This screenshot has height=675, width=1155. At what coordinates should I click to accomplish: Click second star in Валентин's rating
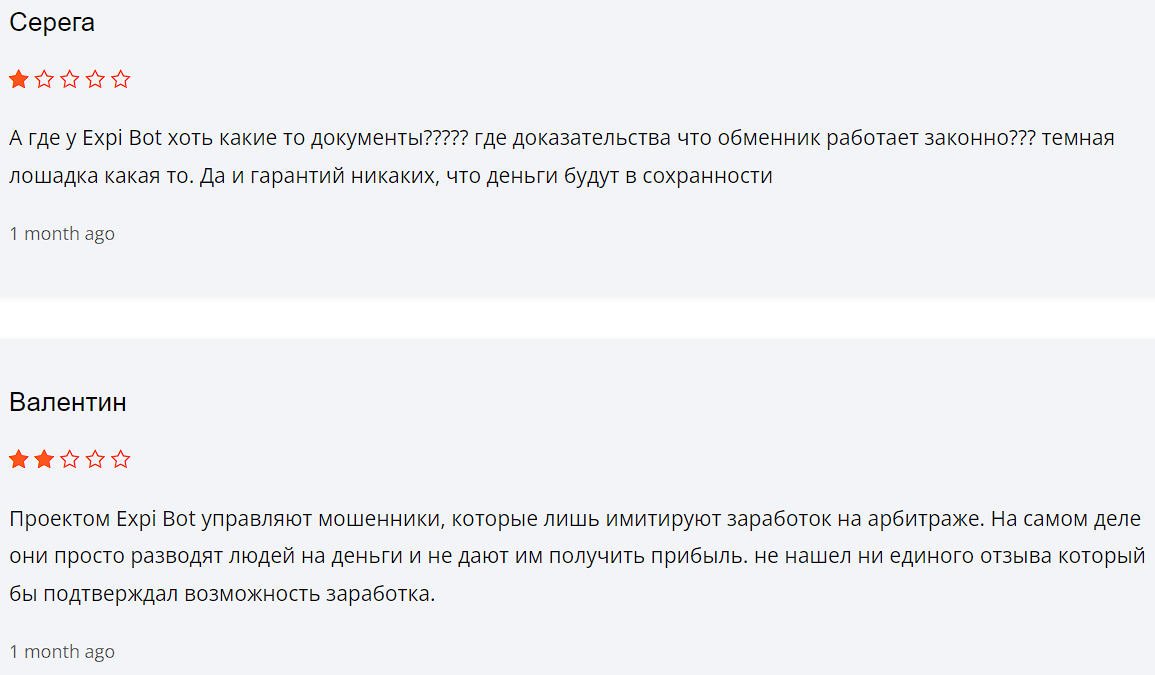44,460
